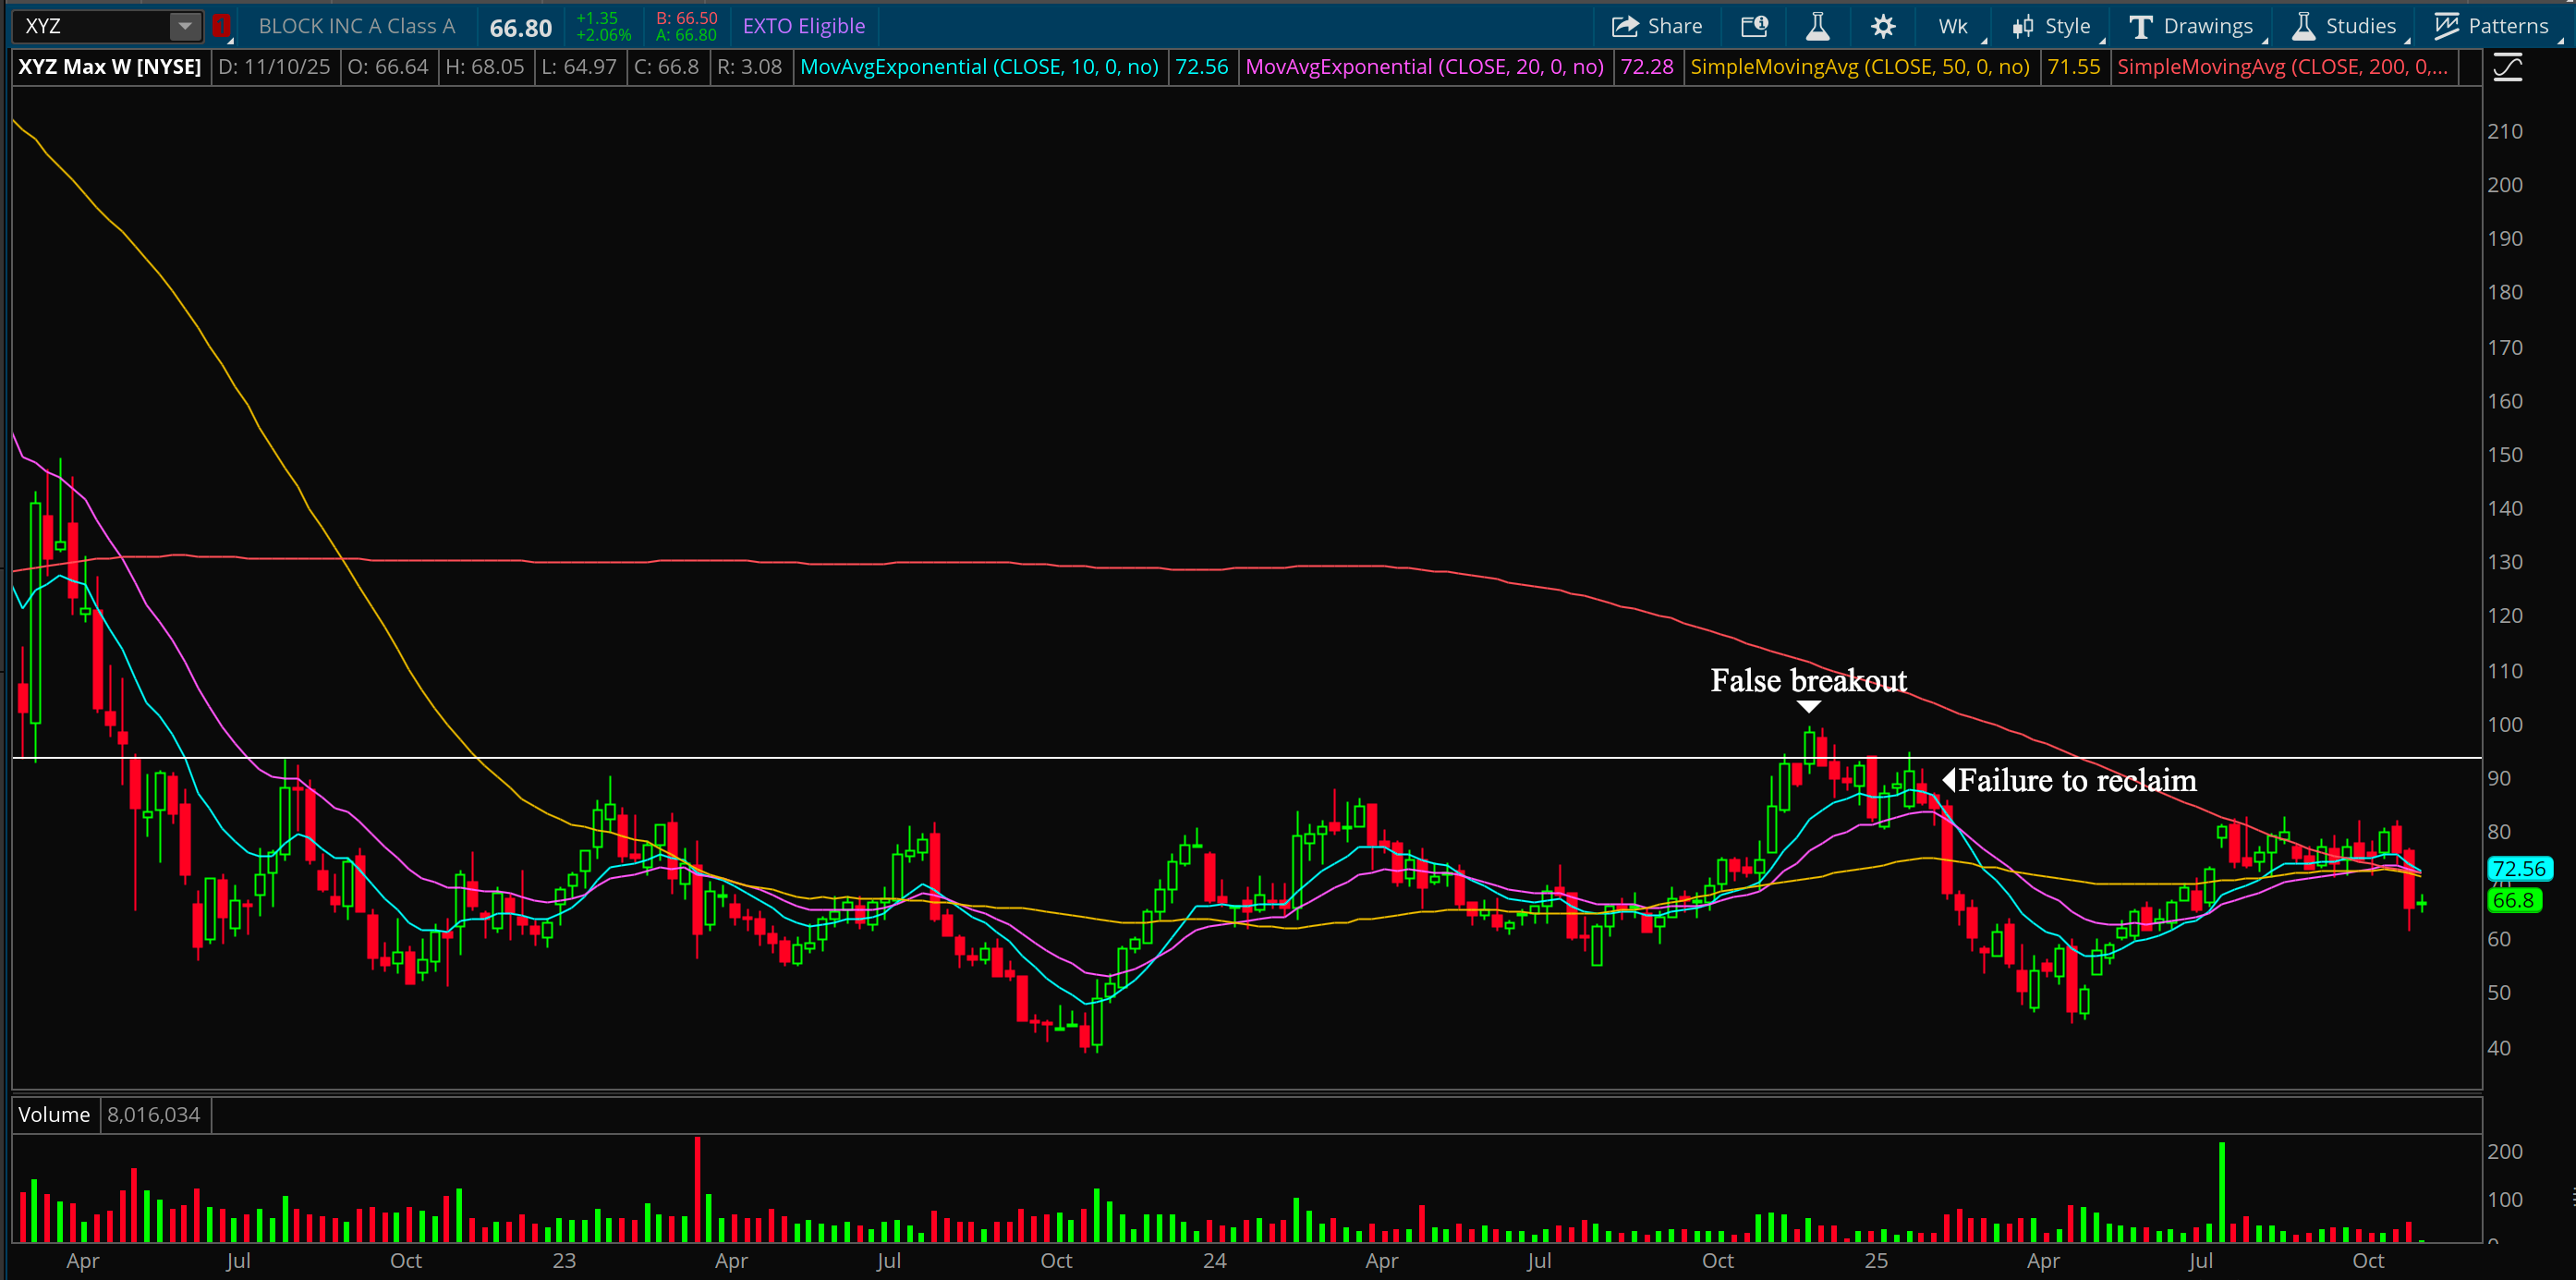Viewport: 2576px width, 1280px height.
Task: Click the EXTO Eligible label
Action: tap(803, 26)
